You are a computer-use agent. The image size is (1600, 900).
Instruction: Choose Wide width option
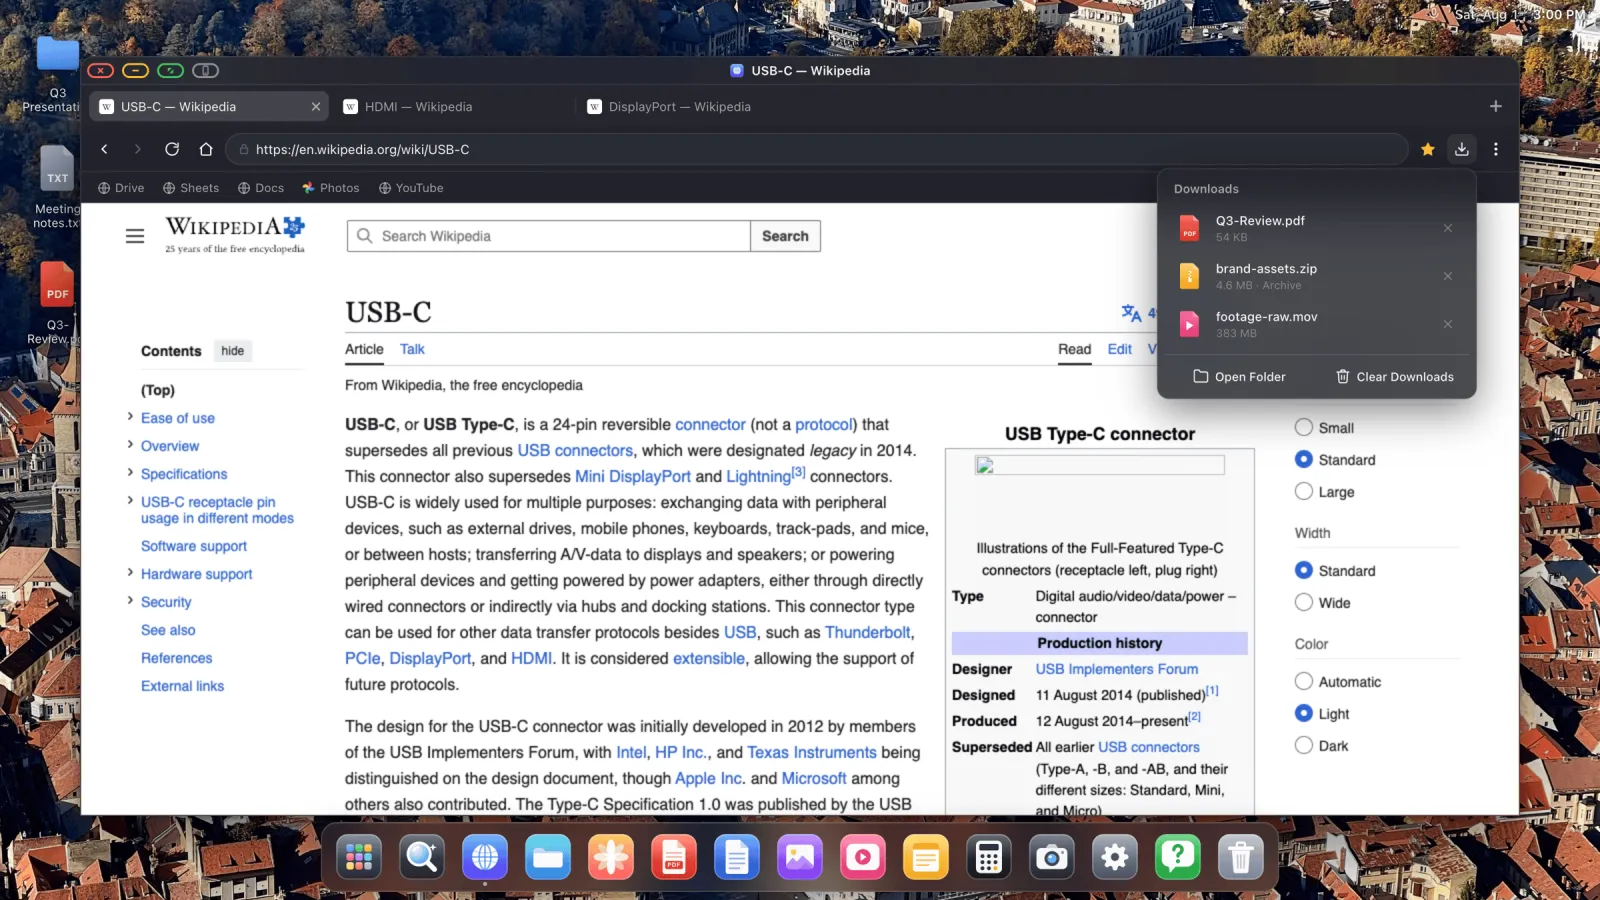(1304, 602)
